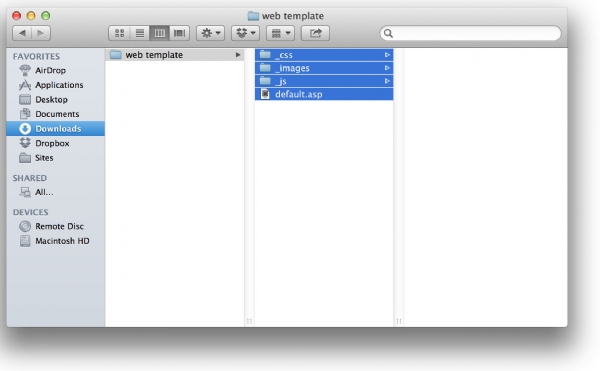This screenshot has height=371, width=600.
Task: Click the _css folder icon
Action: tap(265, 55)
